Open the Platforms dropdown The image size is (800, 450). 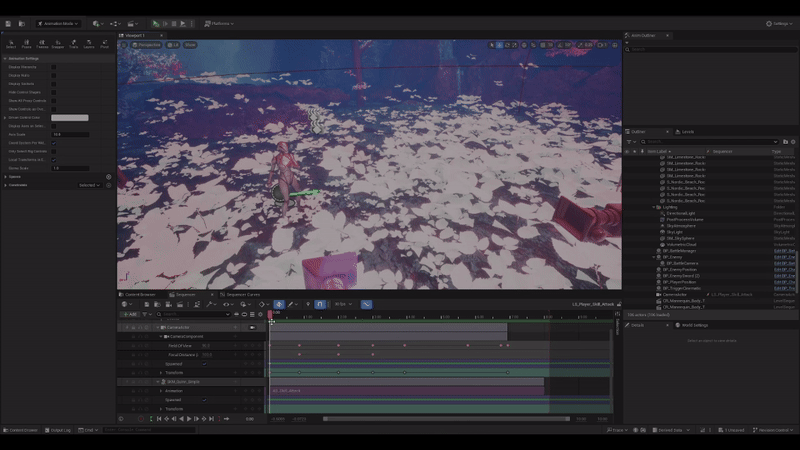click(x=220, y=23)
